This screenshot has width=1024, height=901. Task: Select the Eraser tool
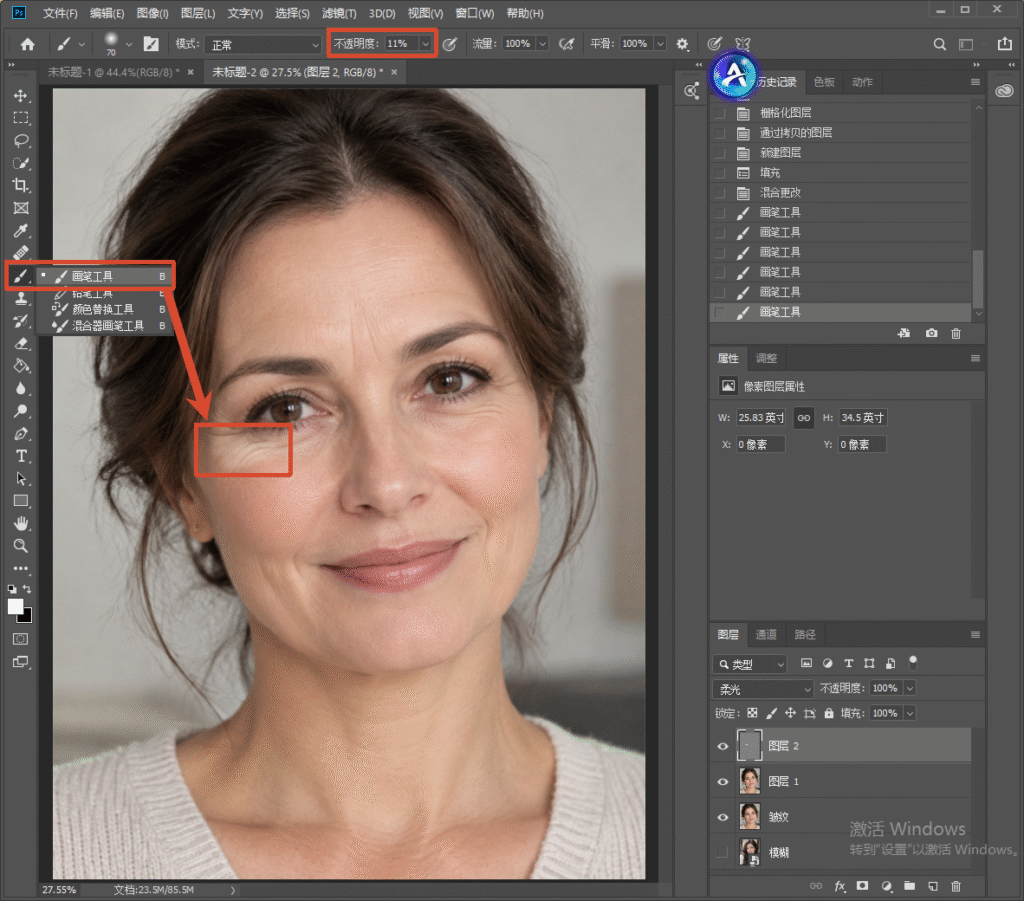(21, 343)
